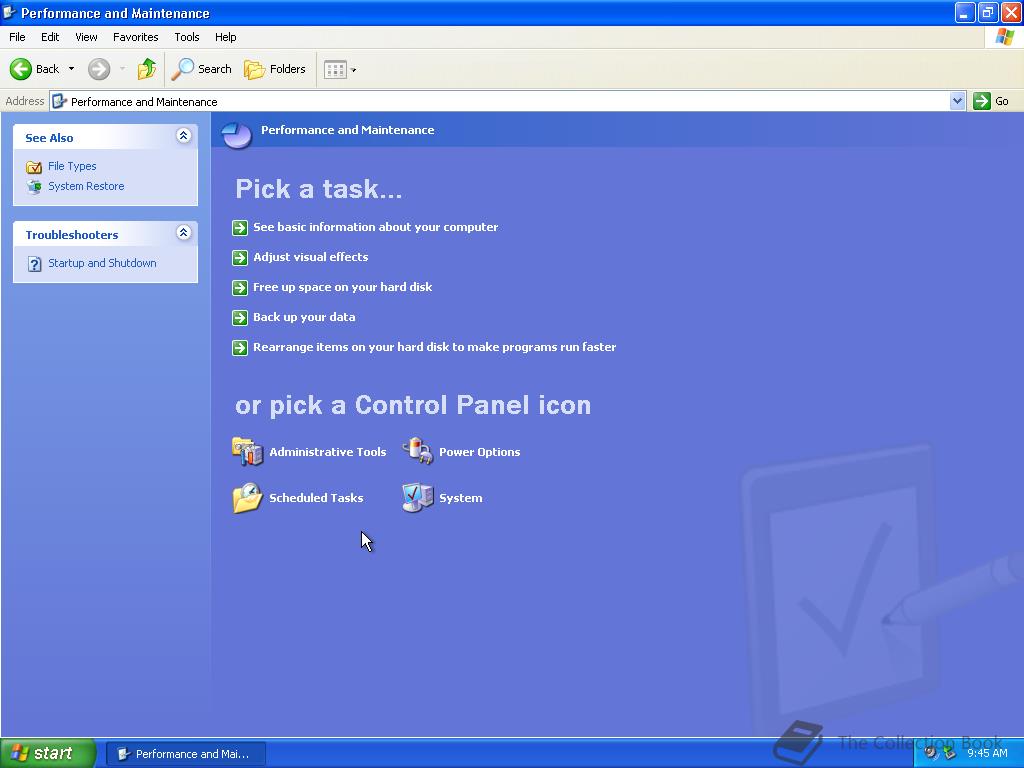Image resolution: width=1024 pixels, height=768 pixels.
Task: Go up one folder level
Action: point(146,69)
